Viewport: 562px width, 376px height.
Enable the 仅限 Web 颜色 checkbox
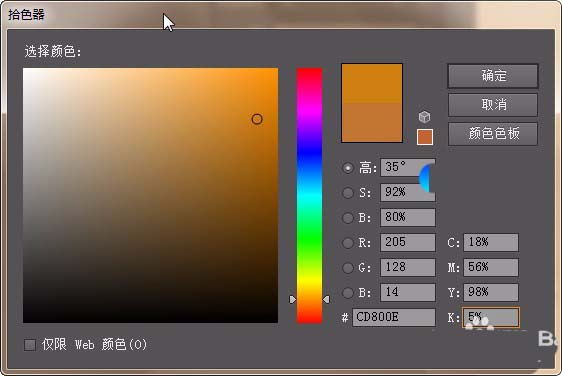click(30, 345)
